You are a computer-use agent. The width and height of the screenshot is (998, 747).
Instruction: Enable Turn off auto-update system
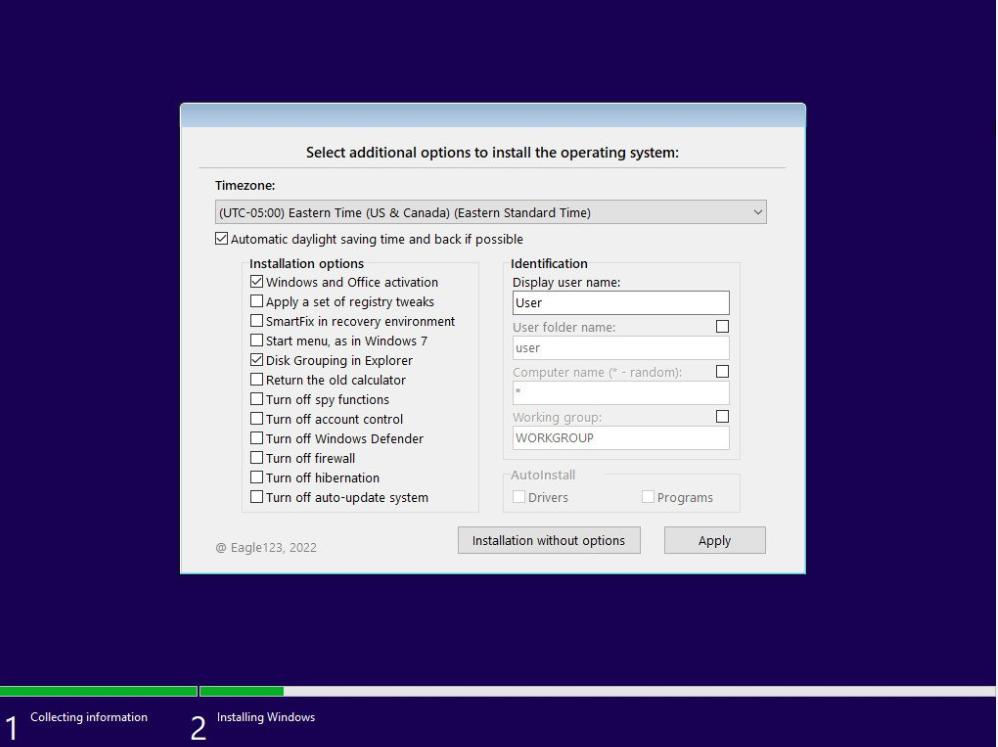257,496
